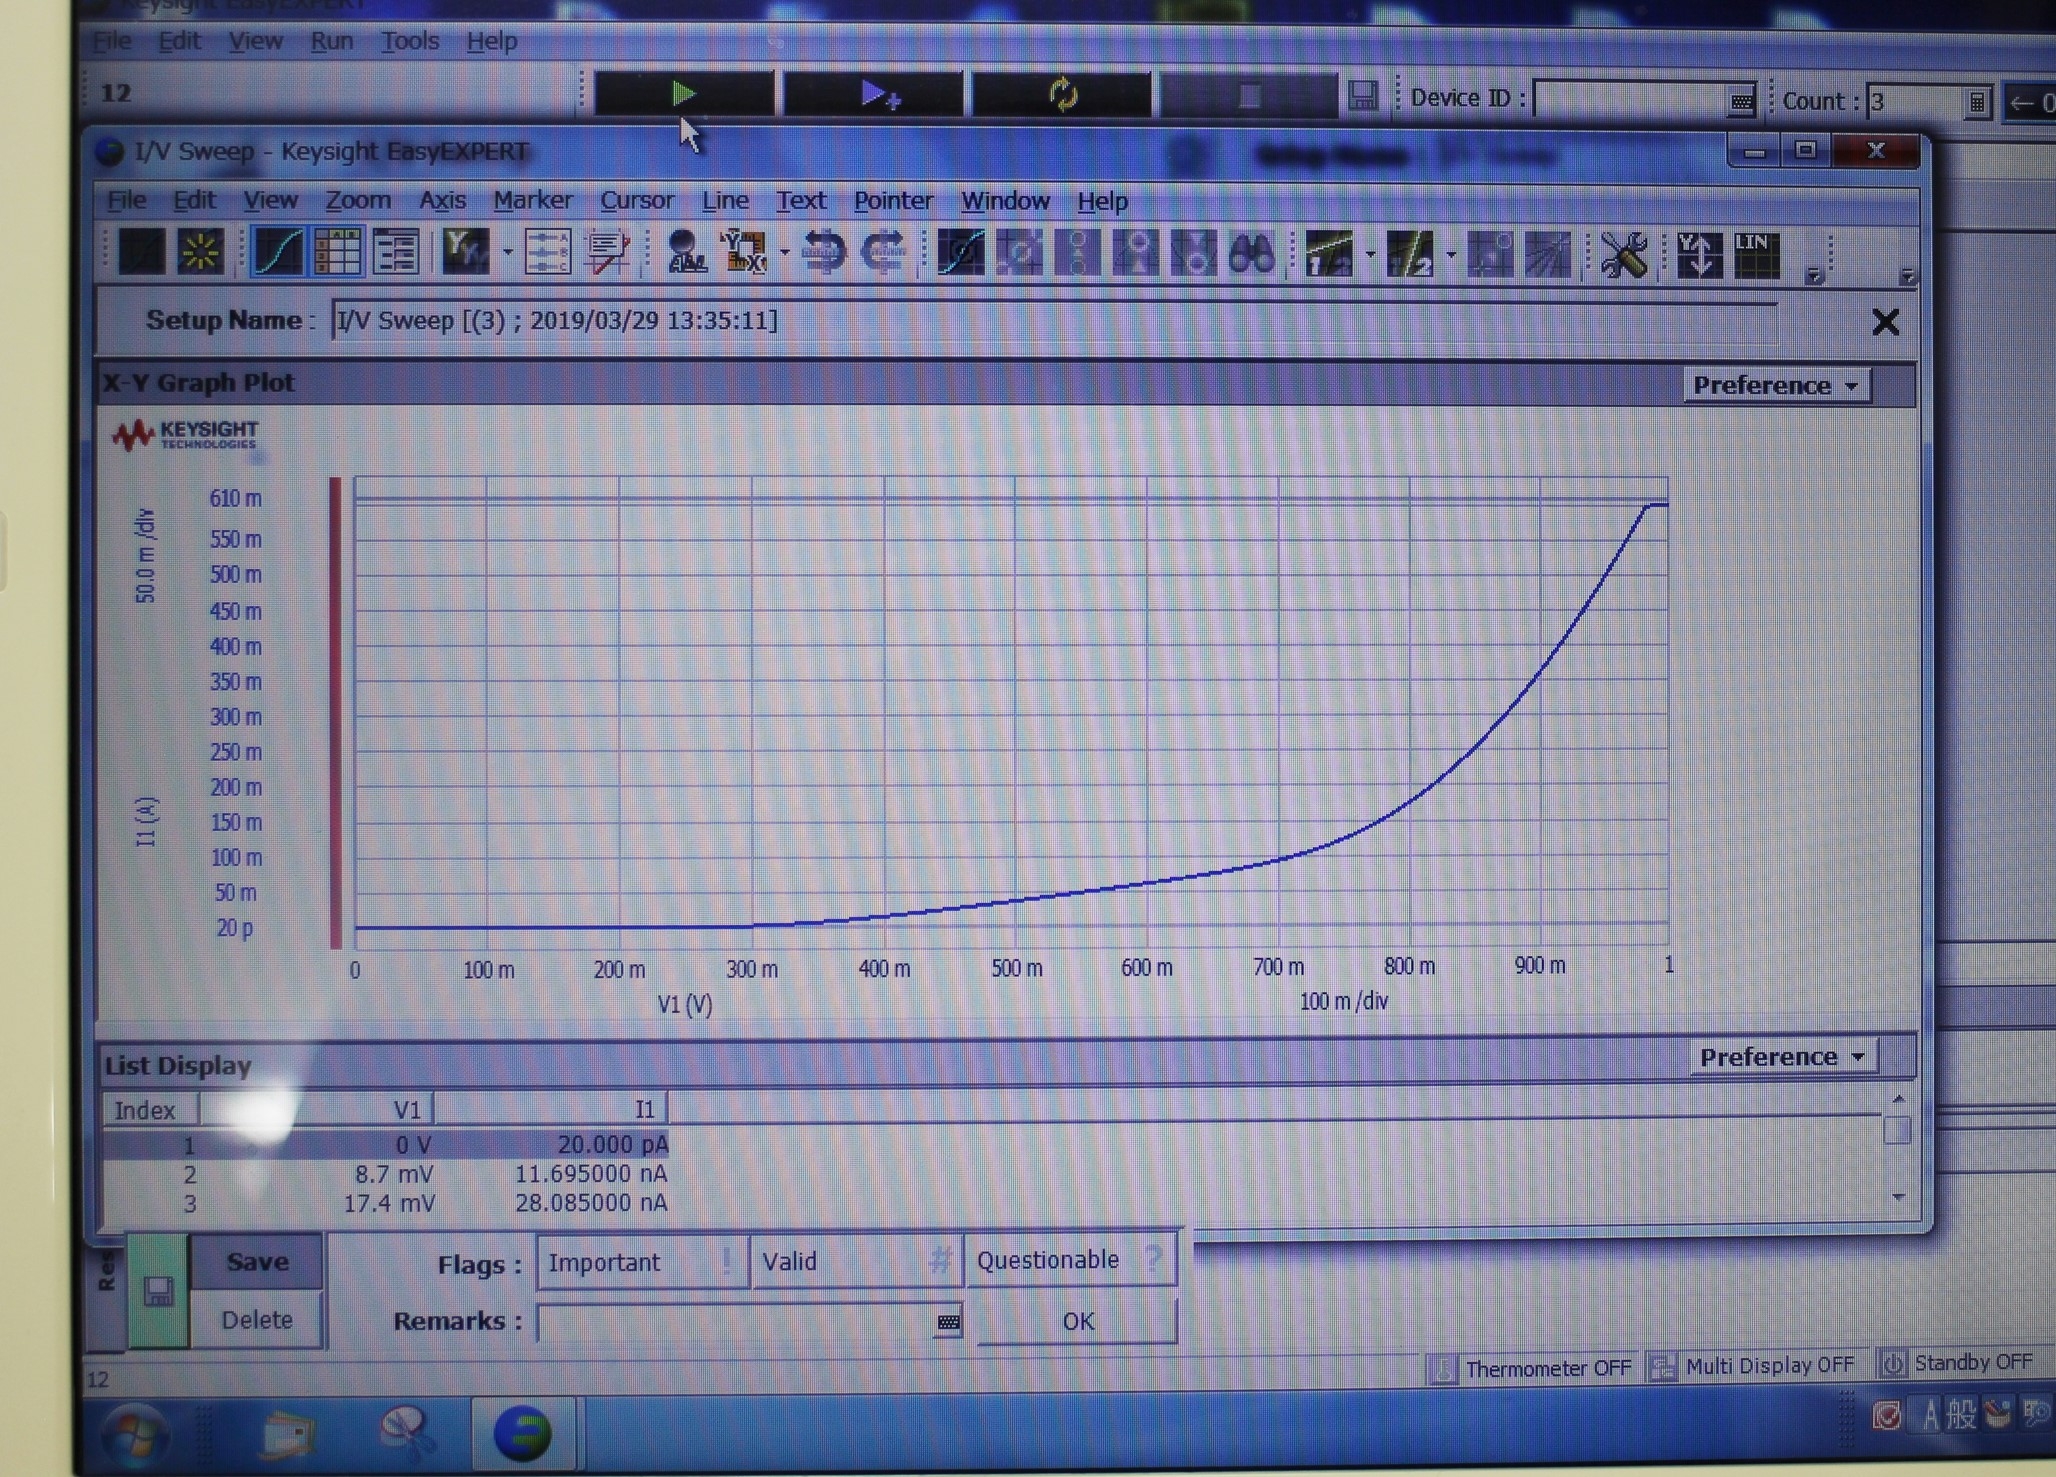
Task: Open the dropdown arrow beside Y axis icon
Action: click(507, 252)
